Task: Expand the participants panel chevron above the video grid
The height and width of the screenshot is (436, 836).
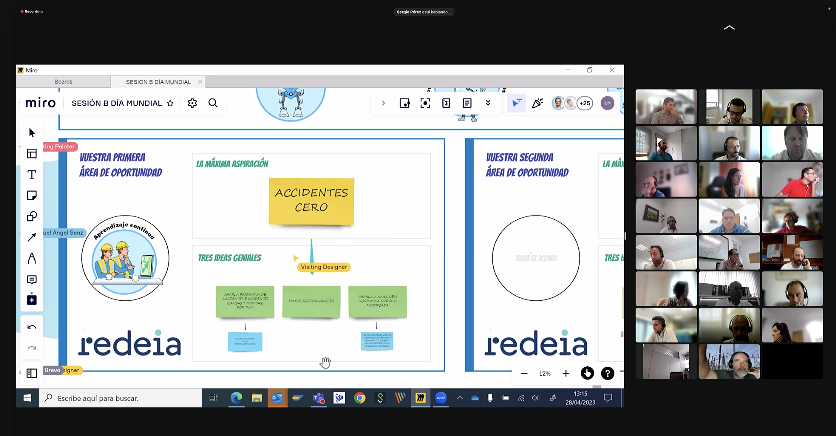Action: [729, 27]
